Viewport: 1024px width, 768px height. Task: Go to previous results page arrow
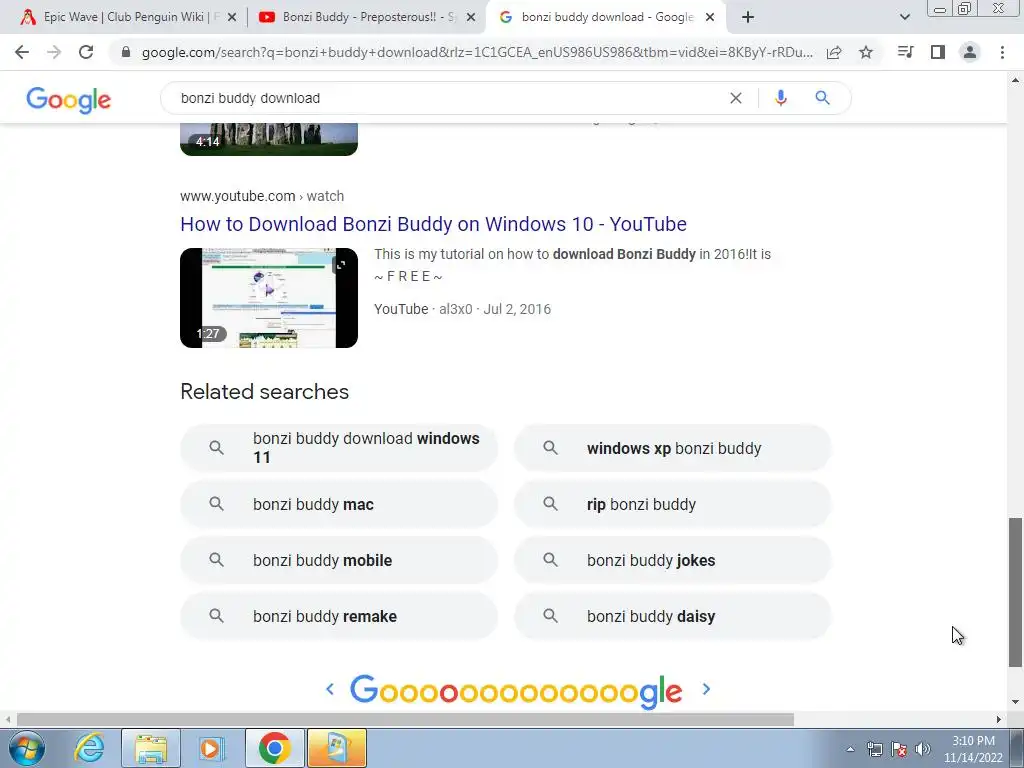coord(330,689)
